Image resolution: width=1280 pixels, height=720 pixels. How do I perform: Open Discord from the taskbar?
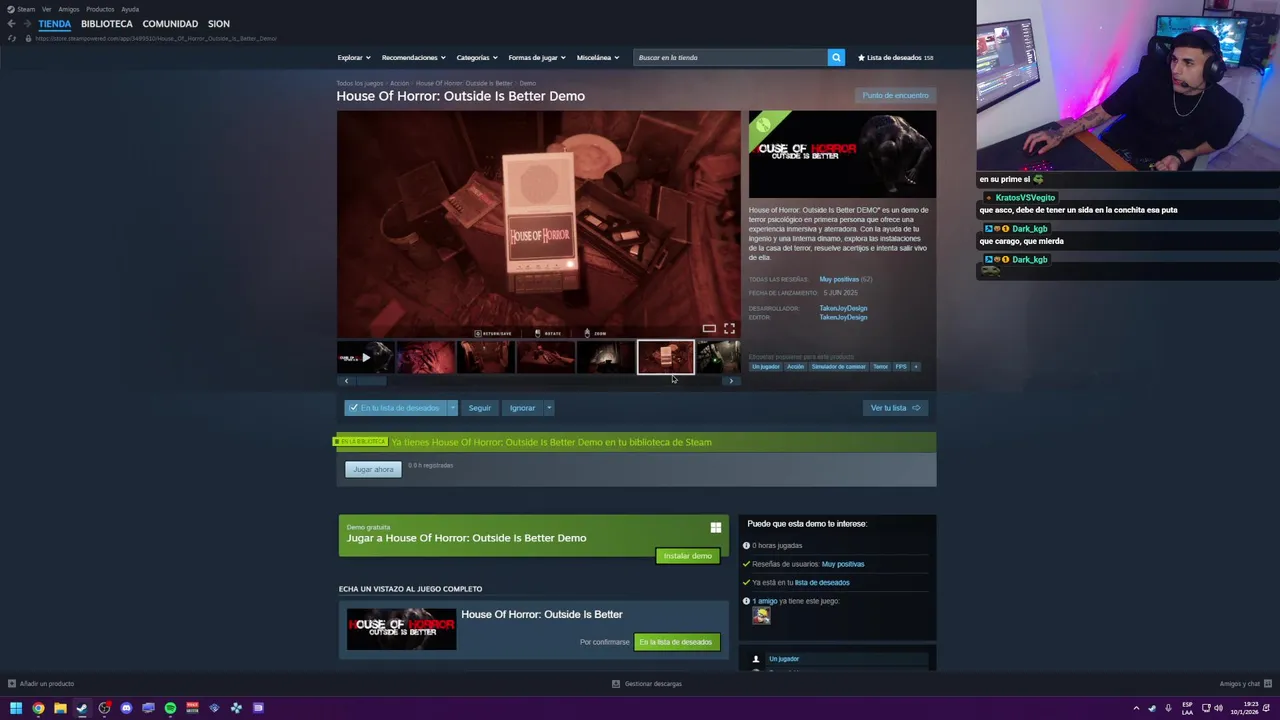[x=126, y=708]
